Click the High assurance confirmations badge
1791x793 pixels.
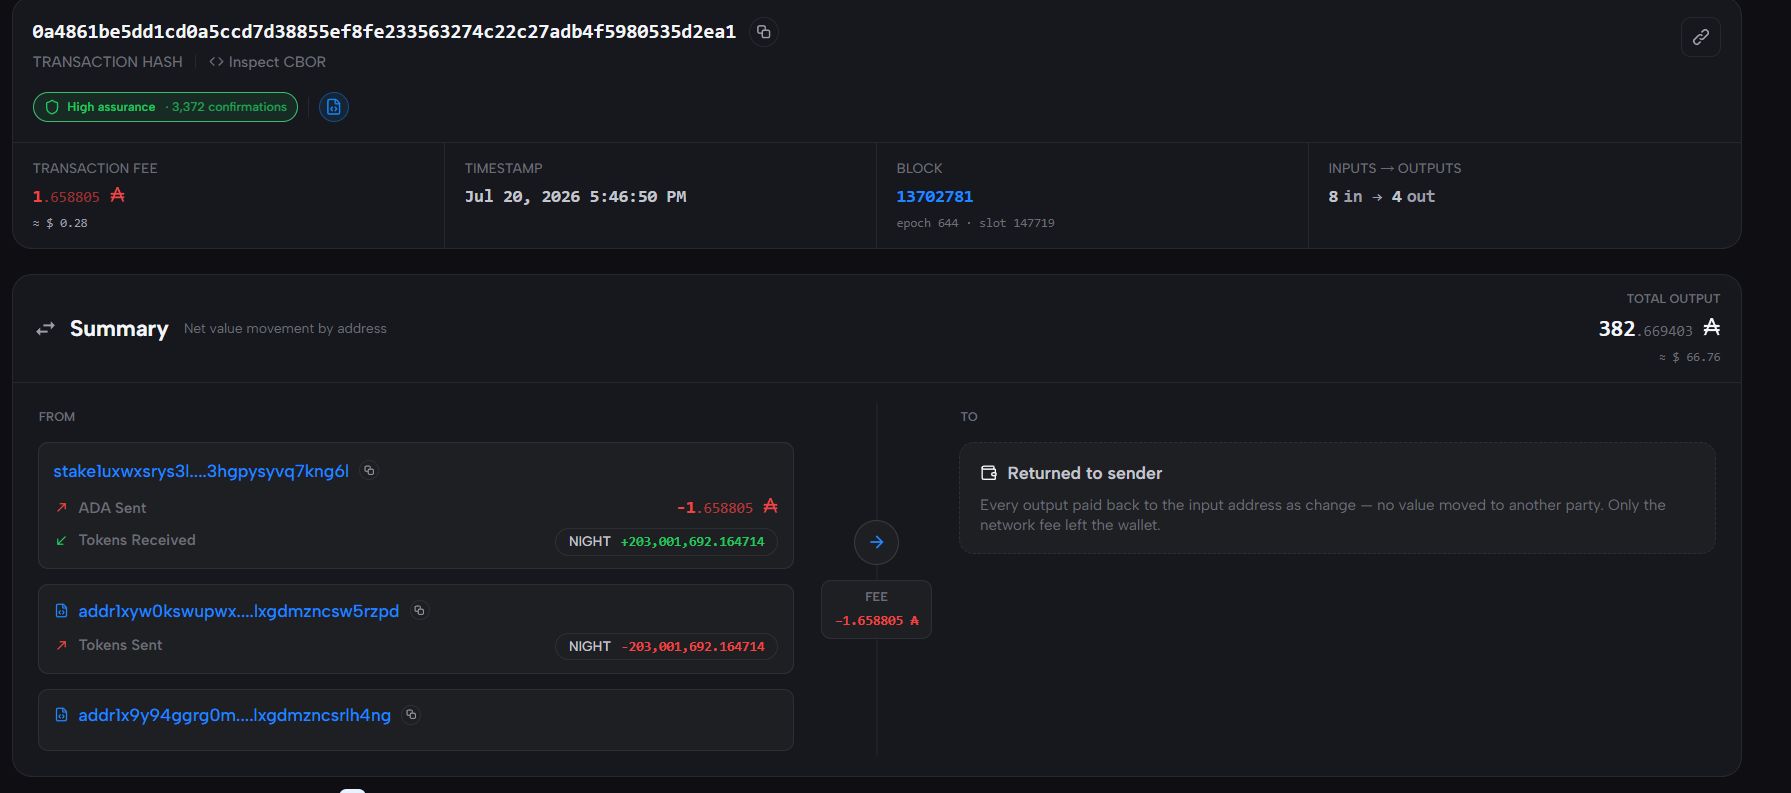(x=165, y=107)
